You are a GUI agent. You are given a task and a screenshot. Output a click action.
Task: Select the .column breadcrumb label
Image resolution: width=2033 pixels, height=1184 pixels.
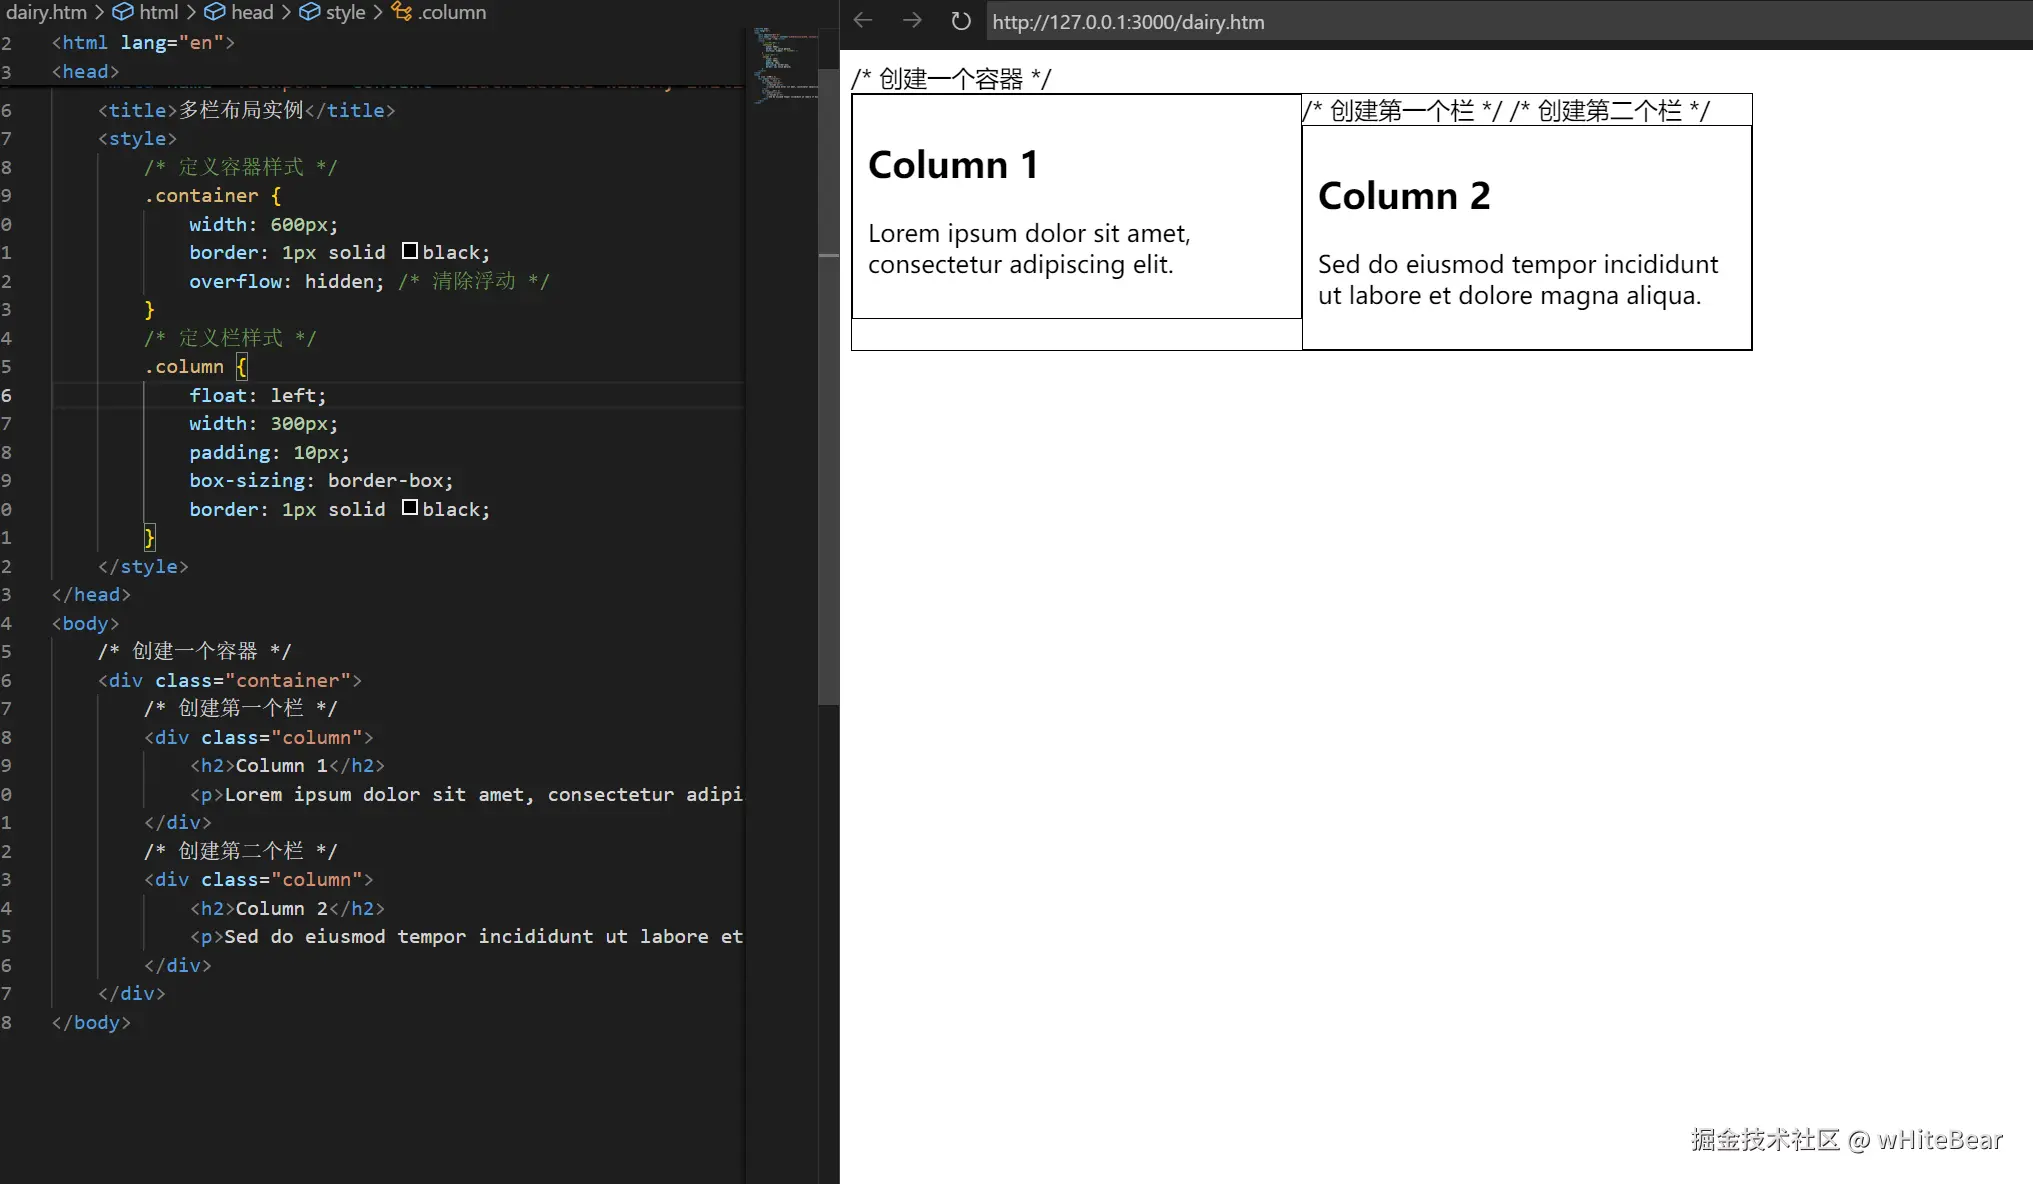tap(453, 12)
